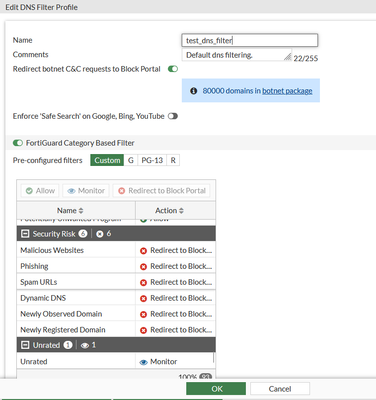
Task: Click the Unrated group count badge
Action: (x=68, y=345)
